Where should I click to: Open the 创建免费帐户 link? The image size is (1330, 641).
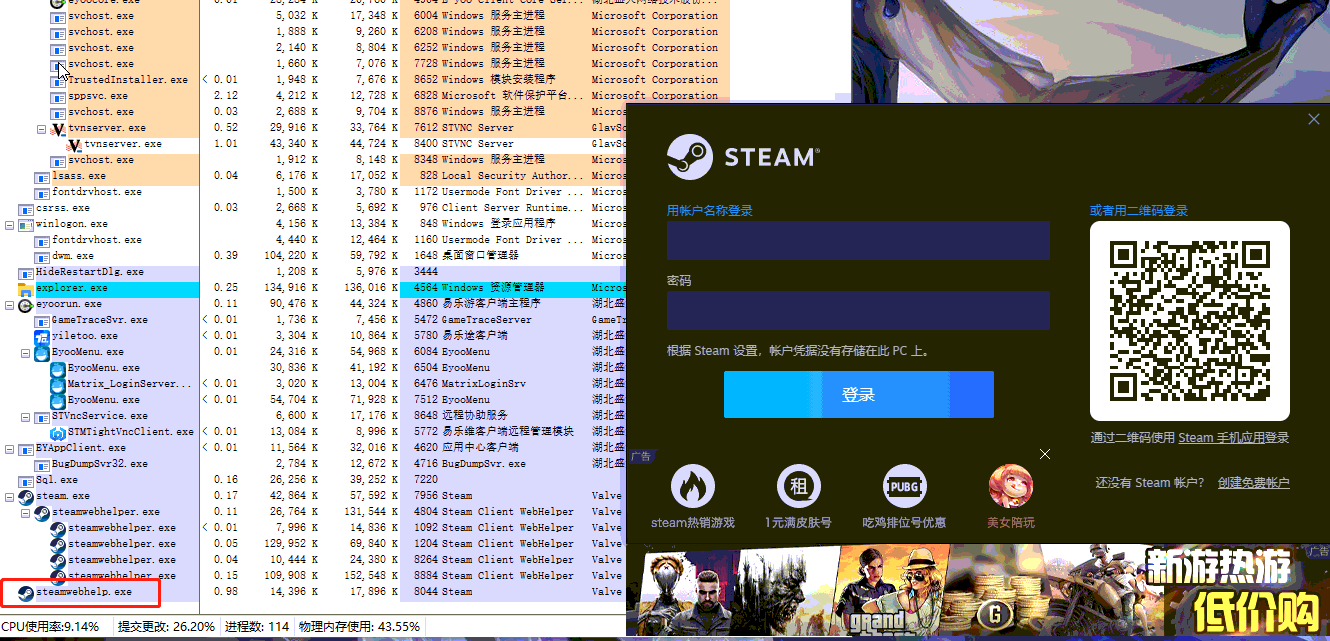[1253, 483]
